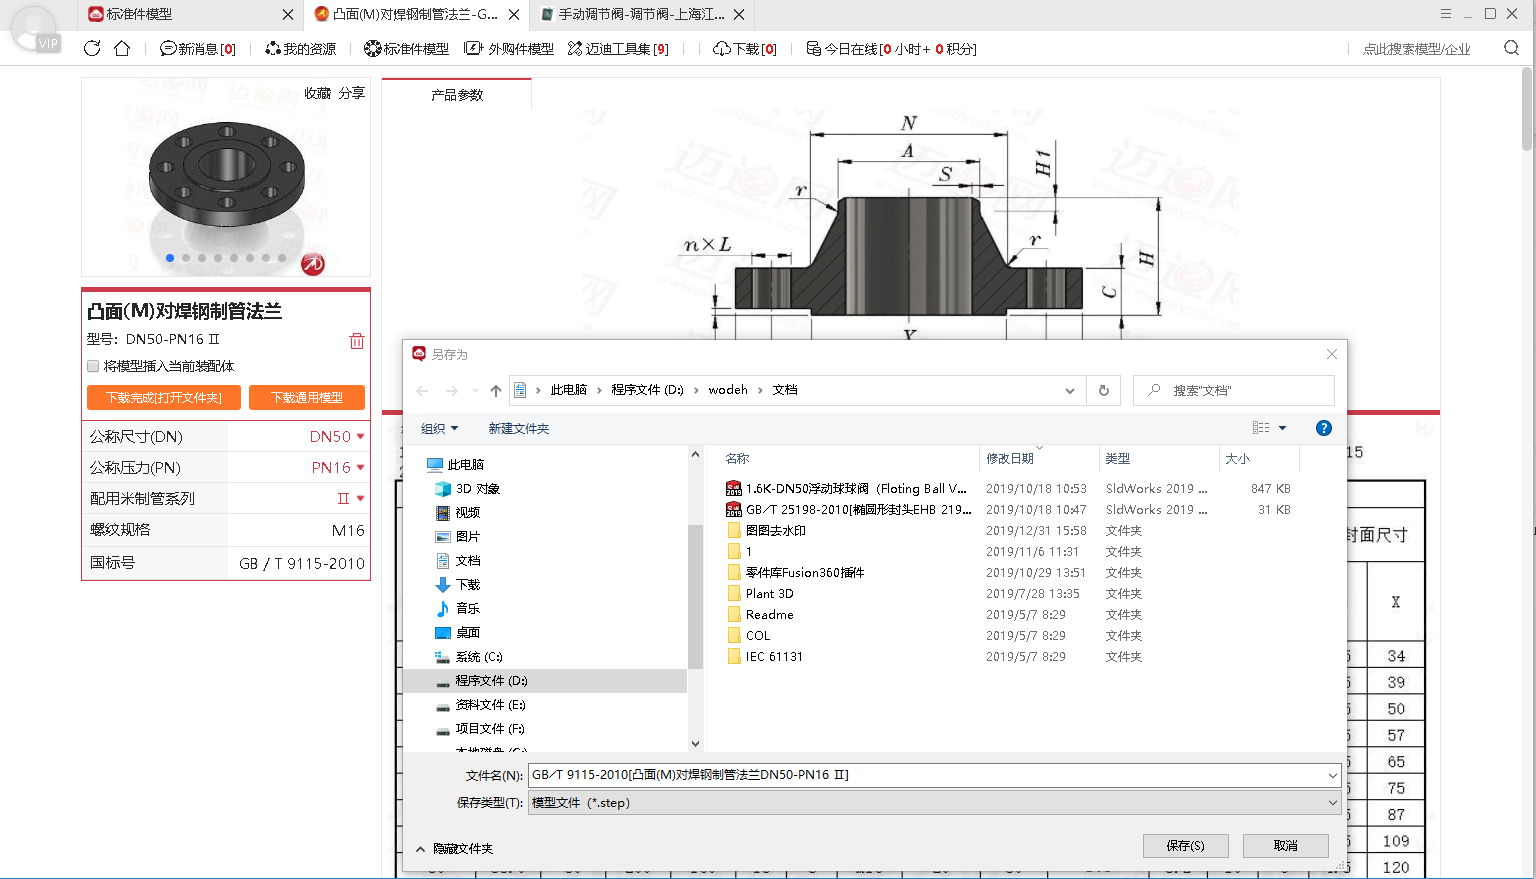
Task: Click the flange model preview thumbnail
Action: pos(227,177)
